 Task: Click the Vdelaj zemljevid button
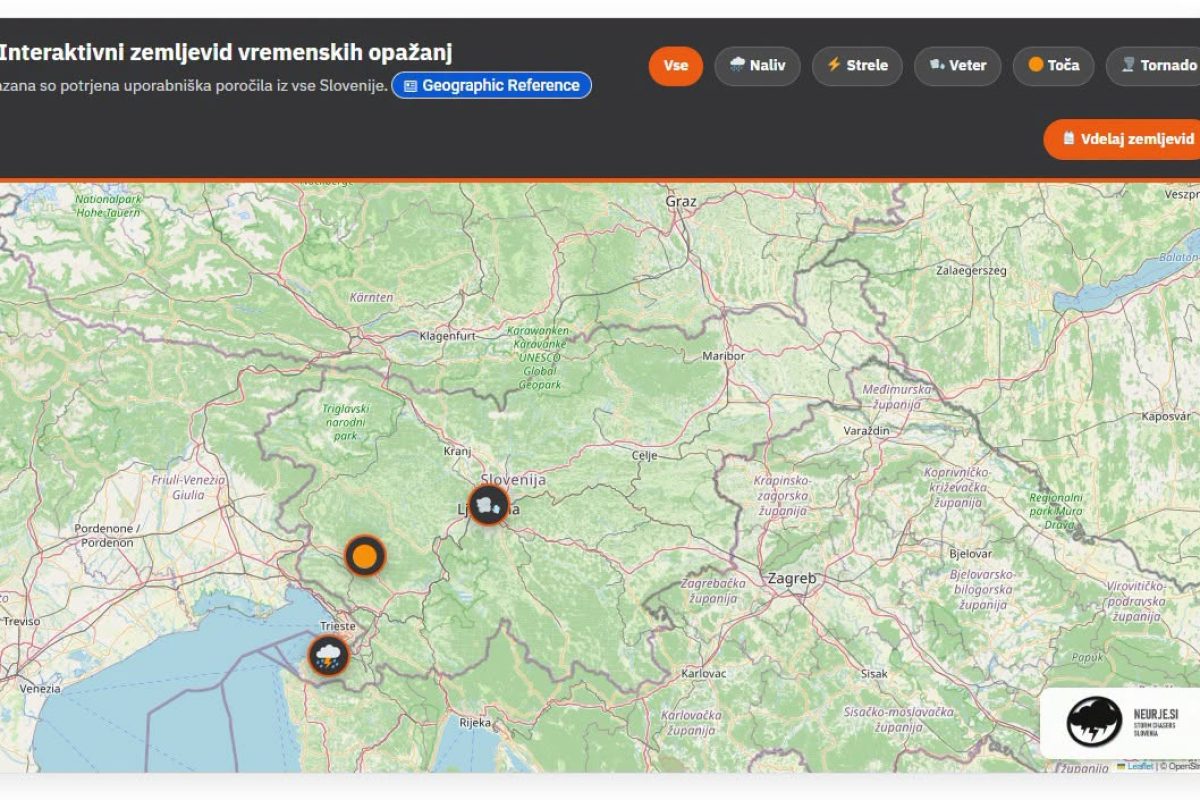coord(1124,139)
